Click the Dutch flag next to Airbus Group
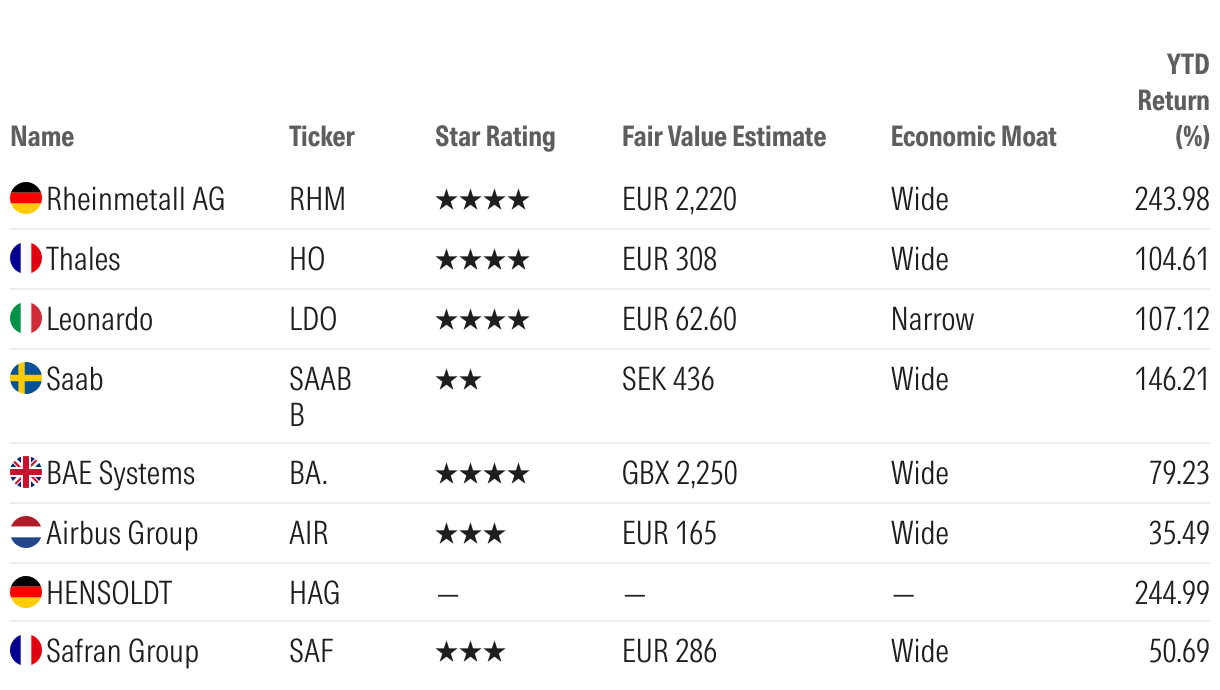This screenshot has height=690, width=1220. tap(26, 533)
